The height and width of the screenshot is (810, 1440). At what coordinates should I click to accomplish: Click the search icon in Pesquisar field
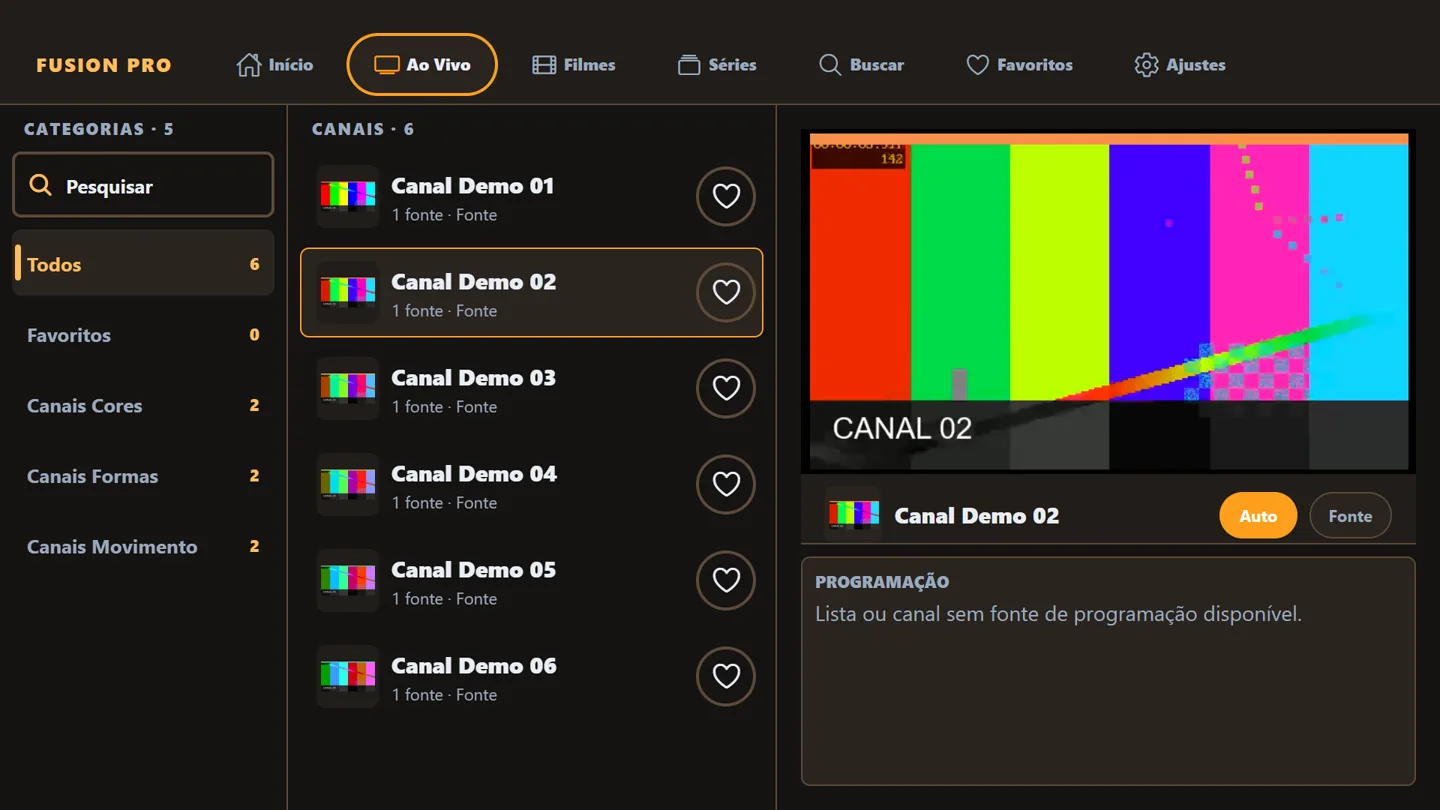tap(40, 185)
